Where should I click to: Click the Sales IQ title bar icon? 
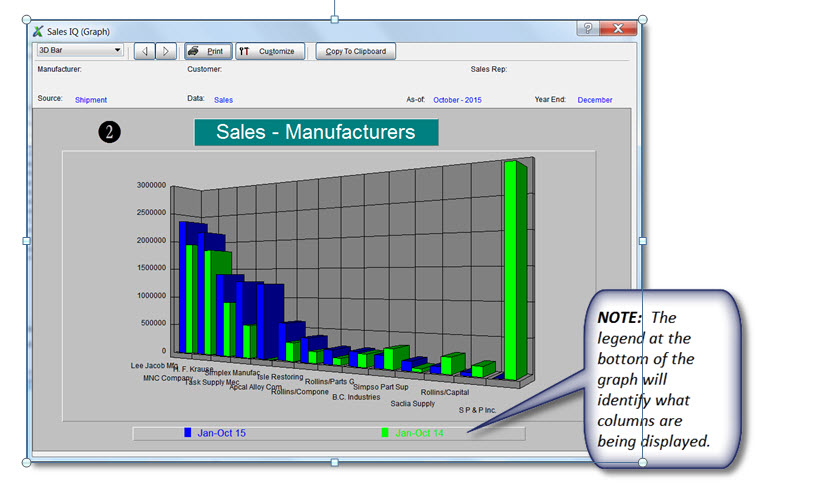[38, 31]
